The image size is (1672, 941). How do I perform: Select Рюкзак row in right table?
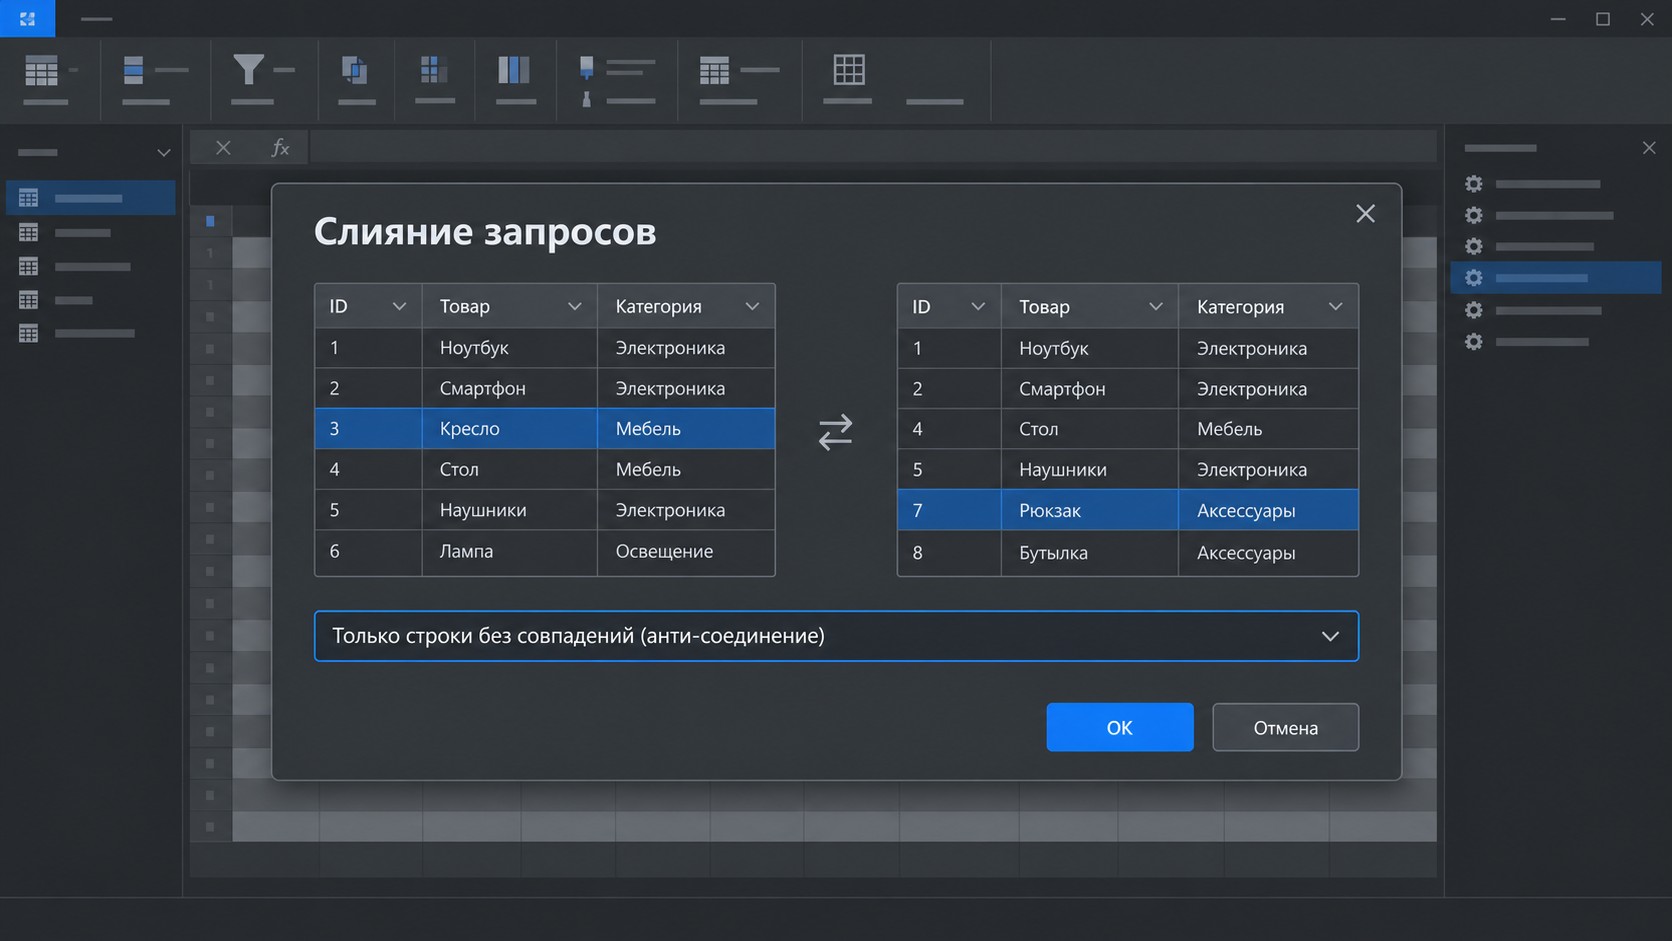pyautogui.click(x=1128, y=510)
